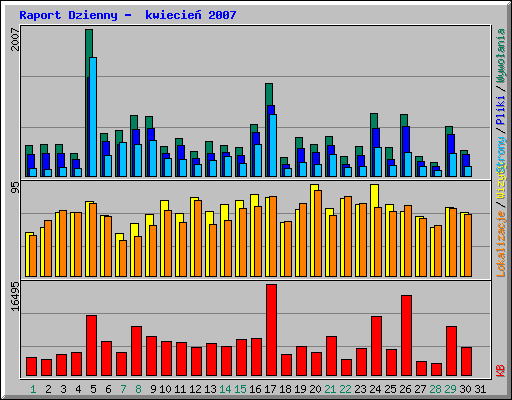Click green weekend day label "14"
This screenshot has width=512, height=400.
pos(225,389)
